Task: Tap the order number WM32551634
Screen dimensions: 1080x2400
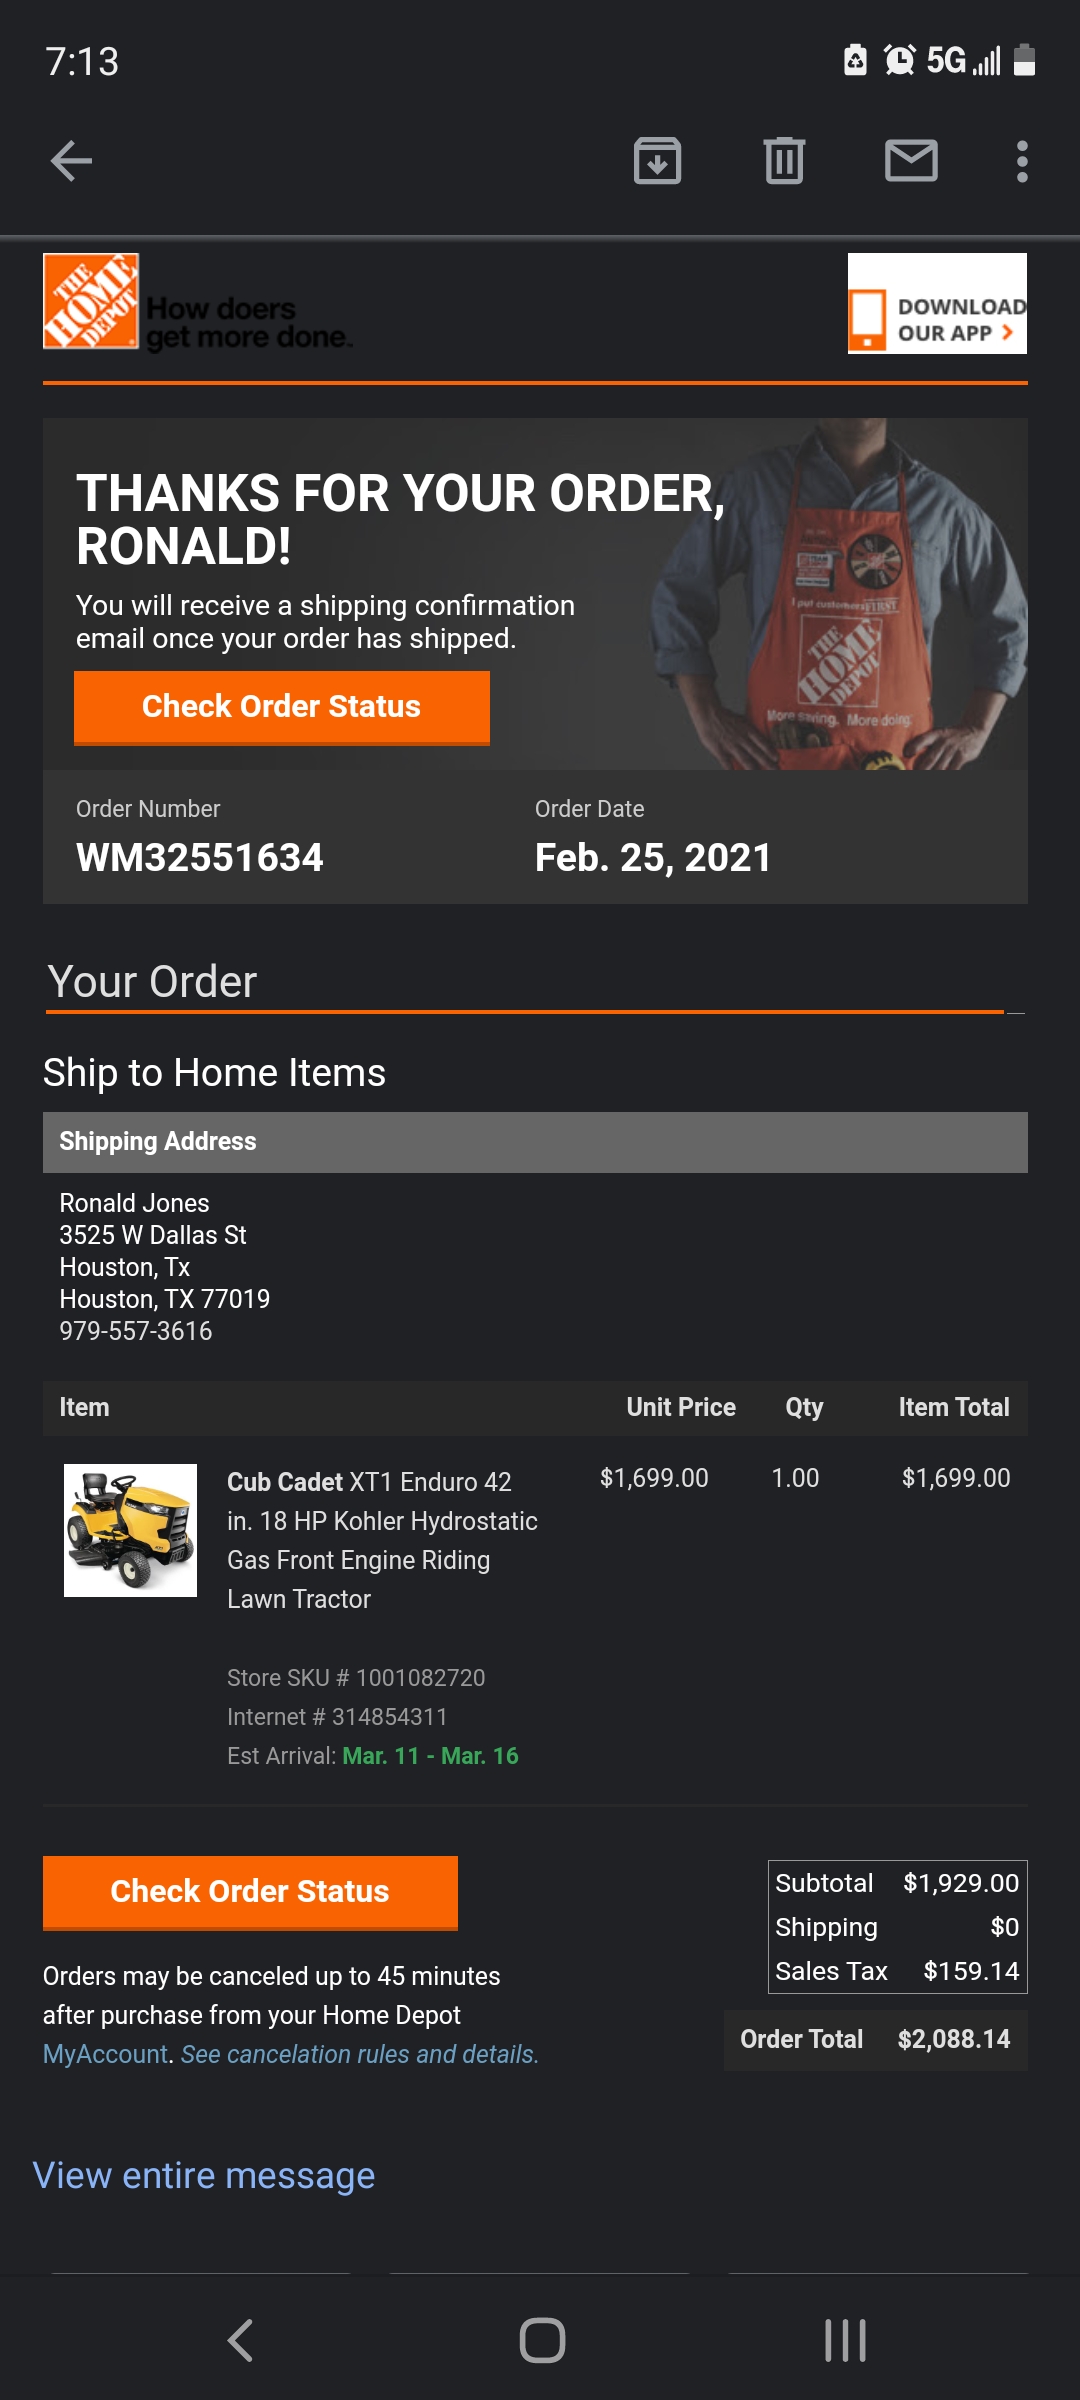Action: 200,857
